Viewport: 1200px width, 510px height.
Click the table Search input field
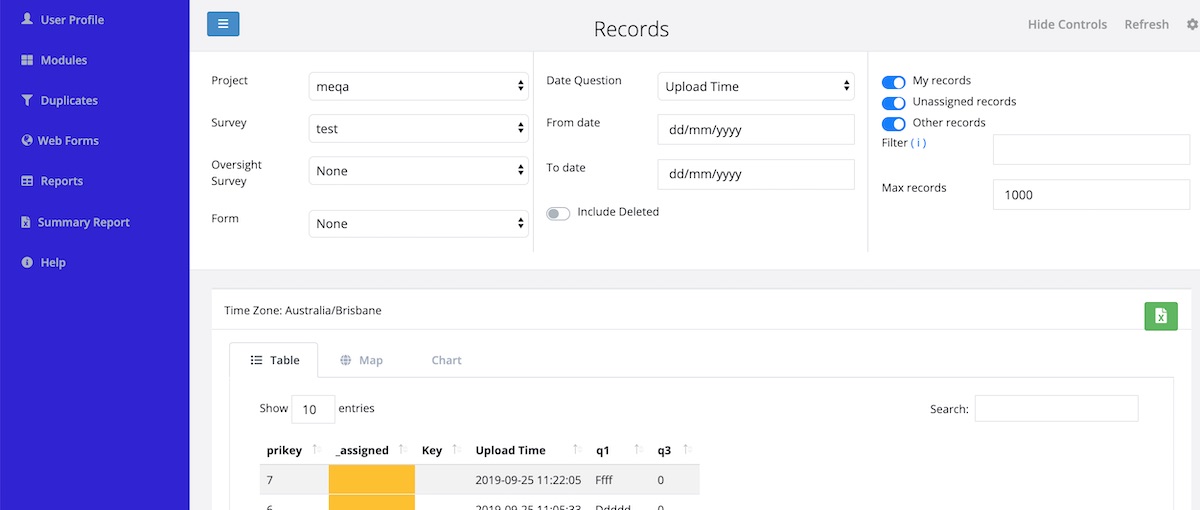[1056, 408]
